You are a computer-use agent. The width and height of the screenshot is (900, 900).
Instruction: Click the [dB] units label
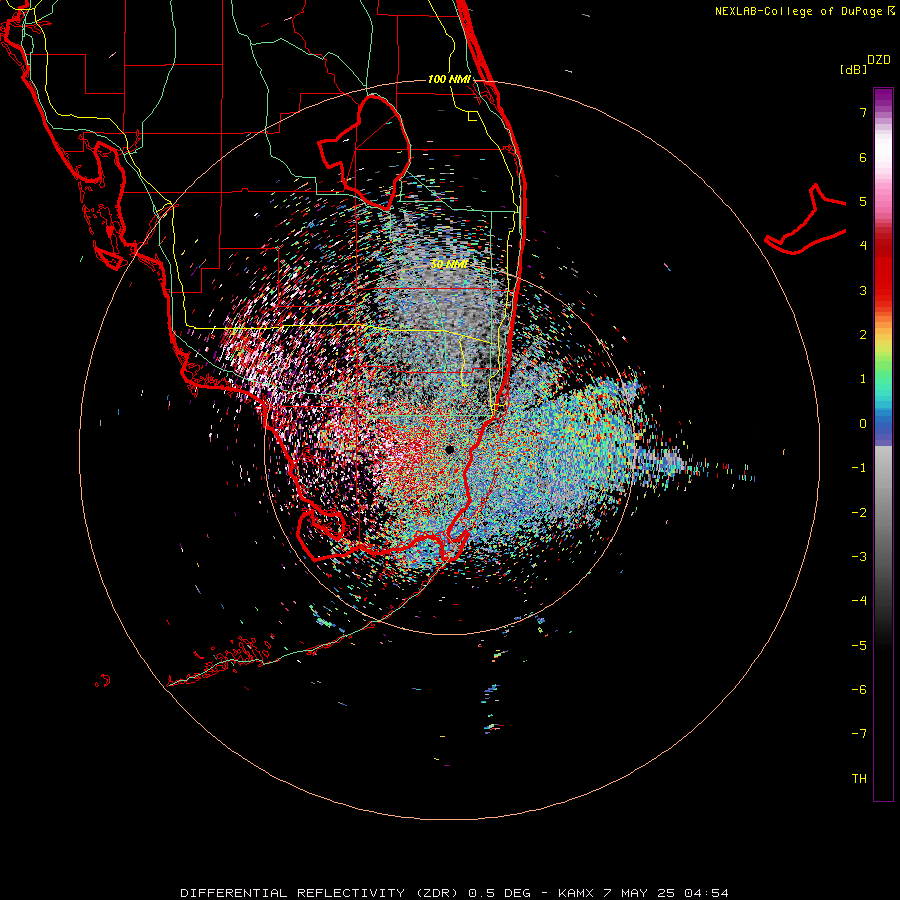[853, 69]
